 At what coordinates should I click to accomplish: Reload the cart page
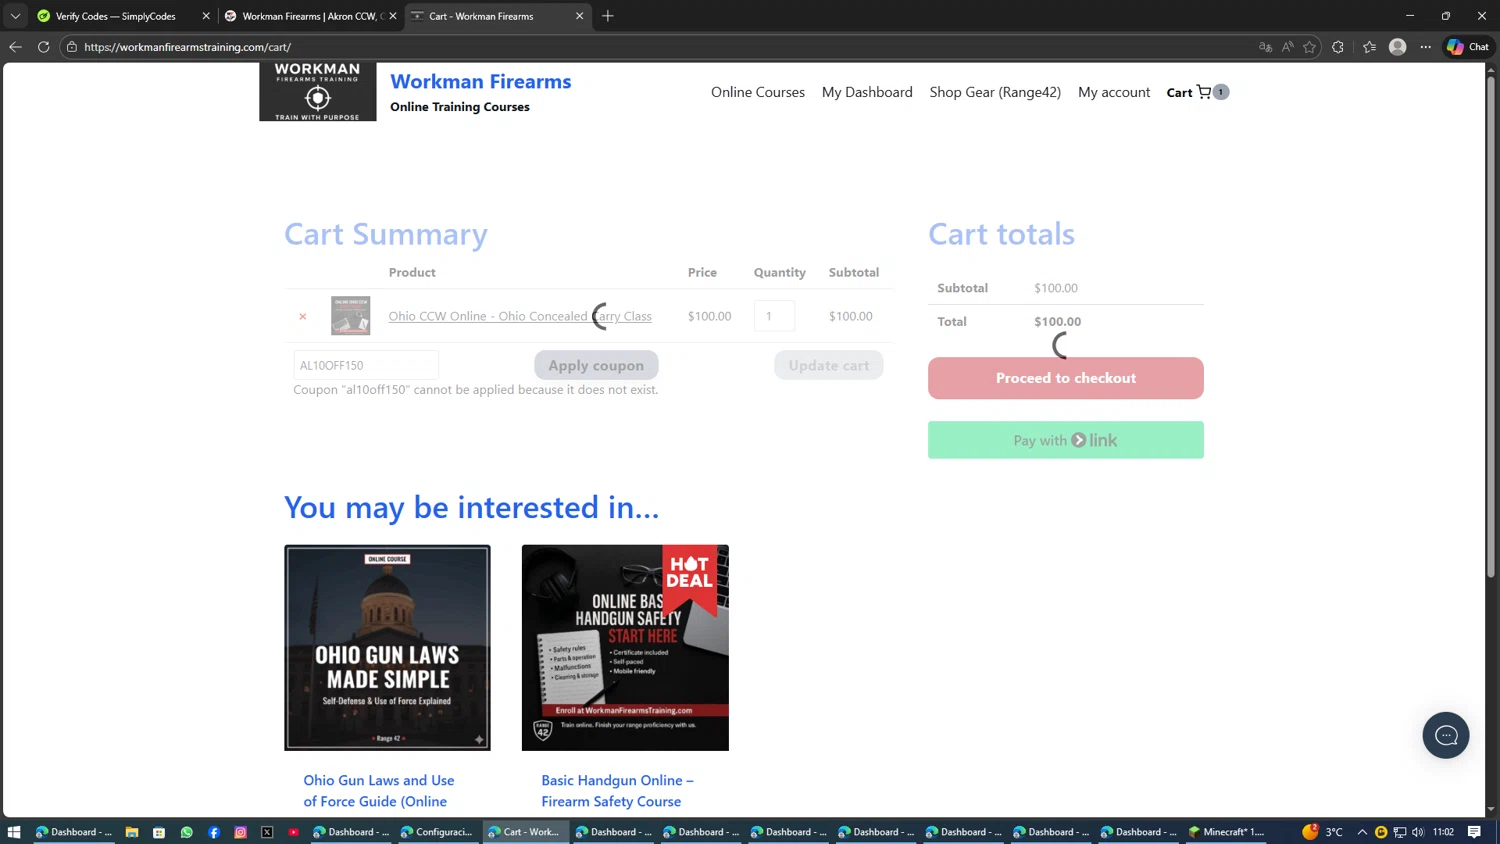[43, 47]
